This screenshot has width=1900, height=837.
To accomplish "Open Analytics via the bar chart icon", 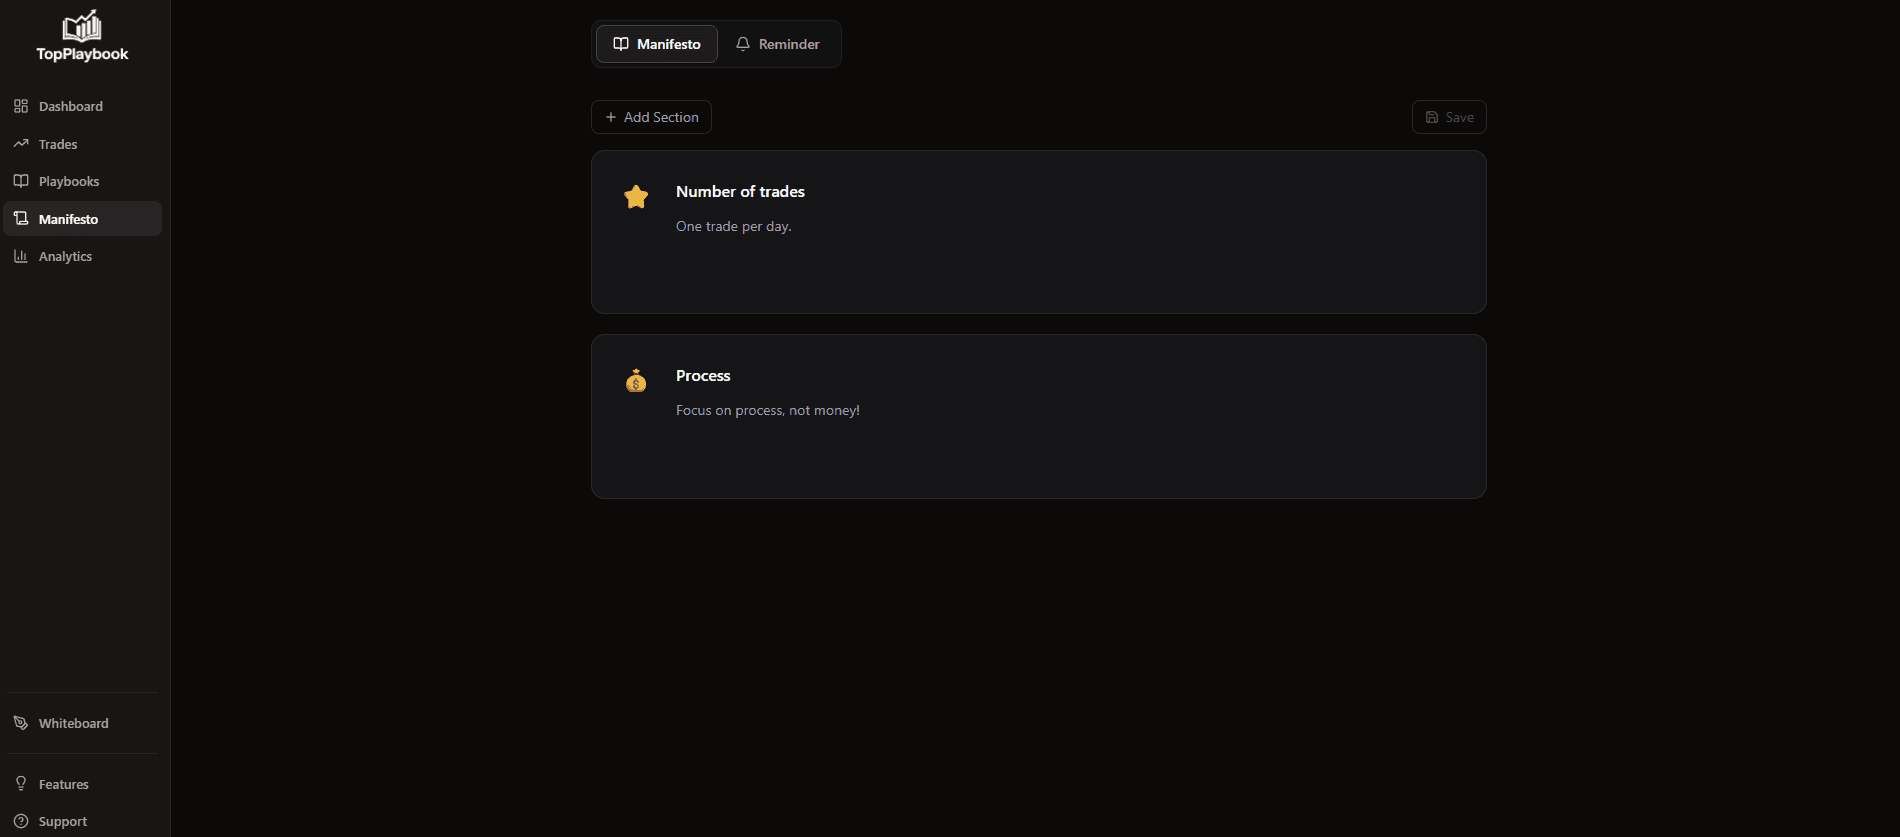I will pyautogui.click(x=21, y=256).
